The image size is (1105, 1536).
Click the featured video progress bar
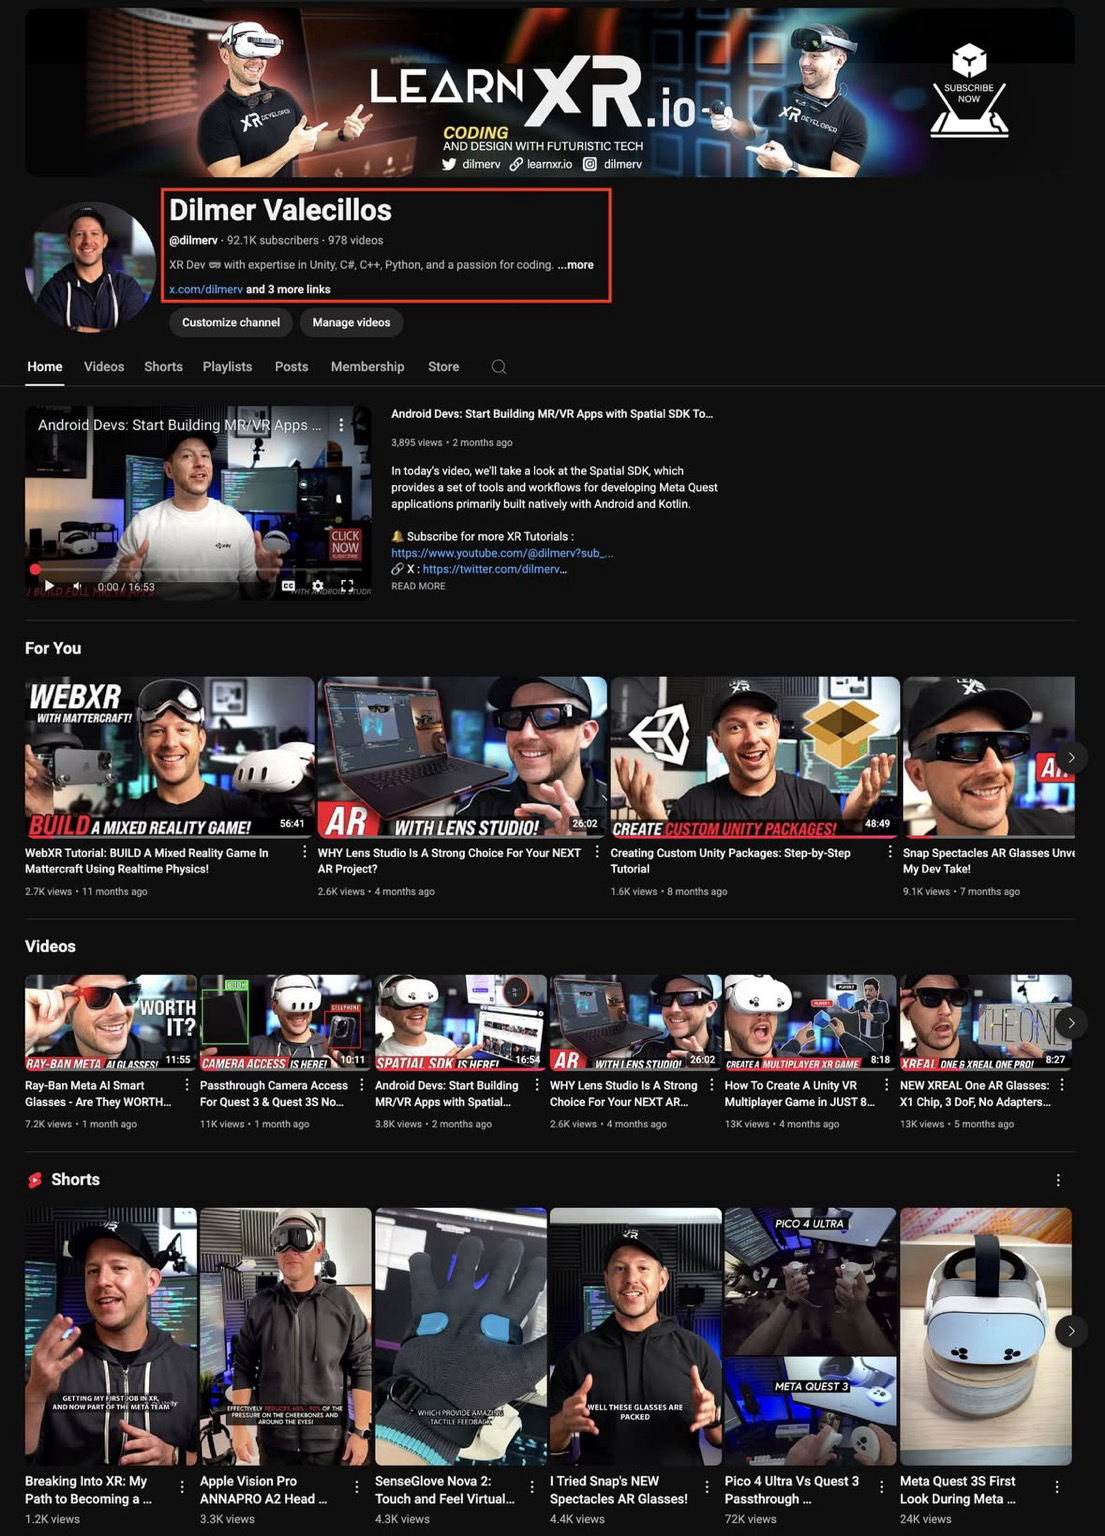tap(198, 570)
